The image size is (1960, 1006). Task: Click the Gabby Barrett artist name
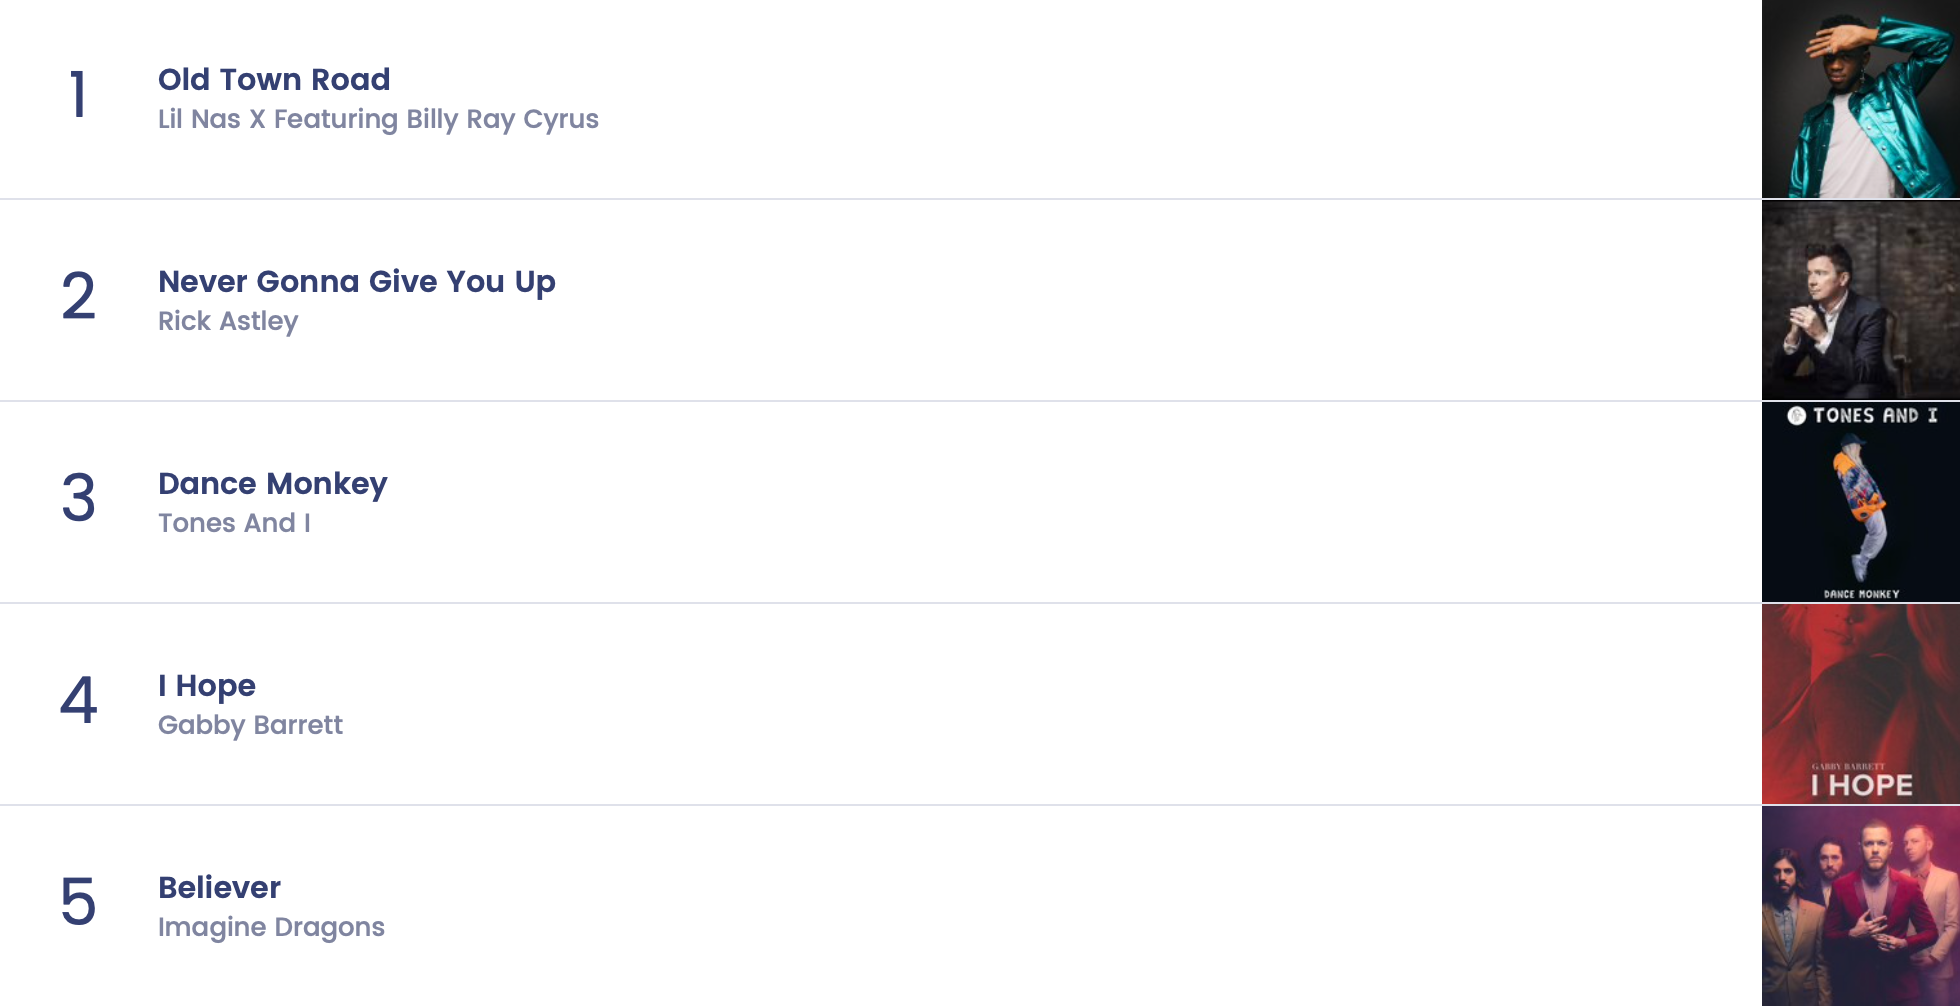(250, 725)
